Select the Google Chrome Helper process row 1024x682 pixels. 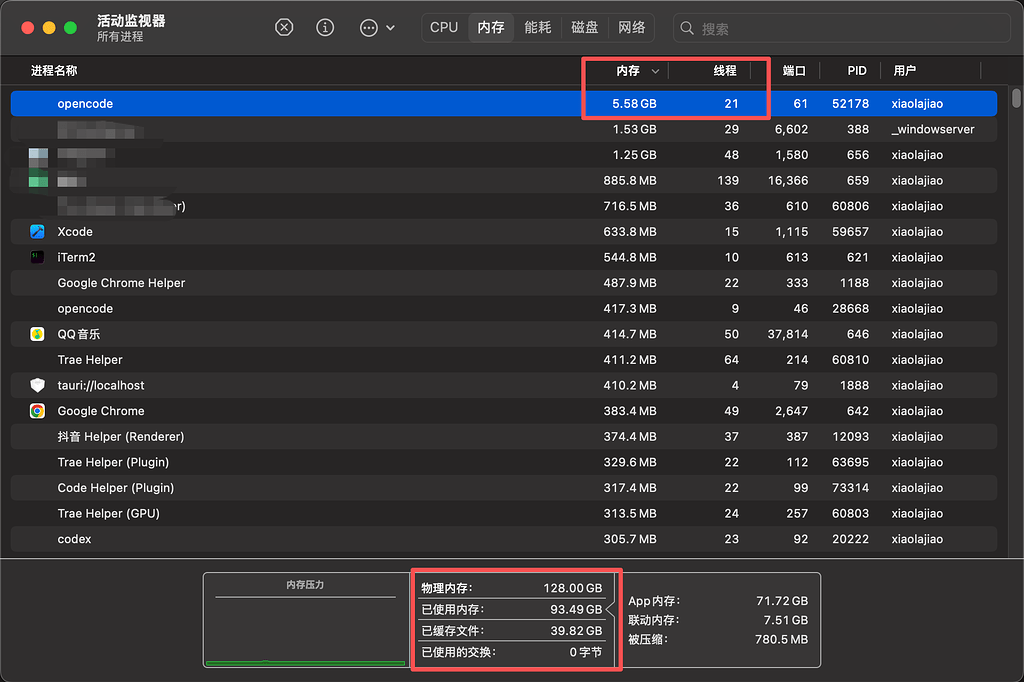504,283
